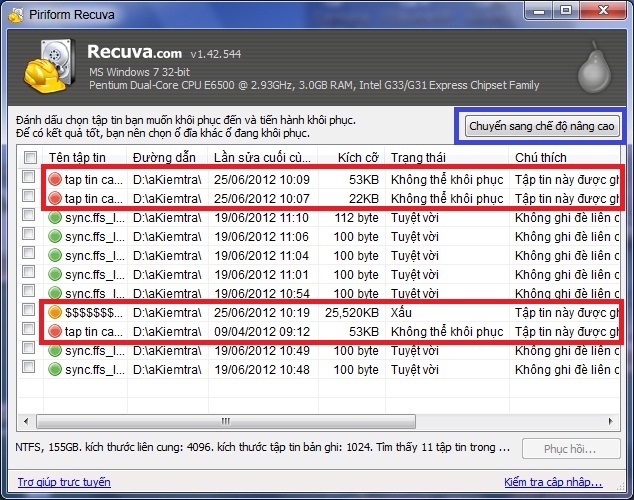Select the date cell 25/06/2012 10:07
This screenshot has height=500, width=634.
262,198
